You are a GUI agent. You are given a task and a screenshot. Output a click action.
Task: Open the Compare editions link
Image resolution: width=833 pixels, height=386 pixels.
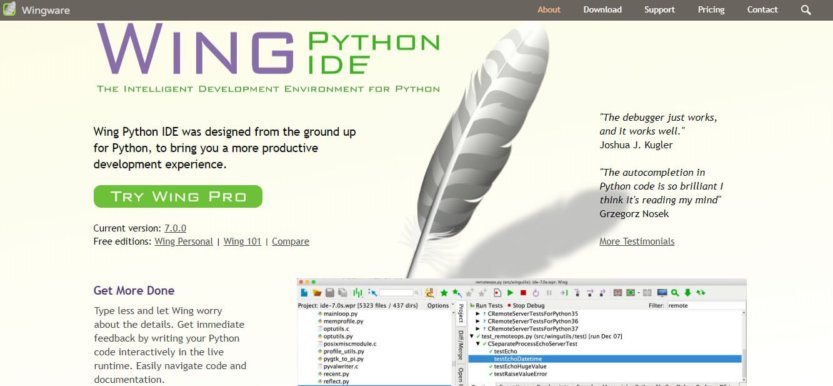click(291, 242)
